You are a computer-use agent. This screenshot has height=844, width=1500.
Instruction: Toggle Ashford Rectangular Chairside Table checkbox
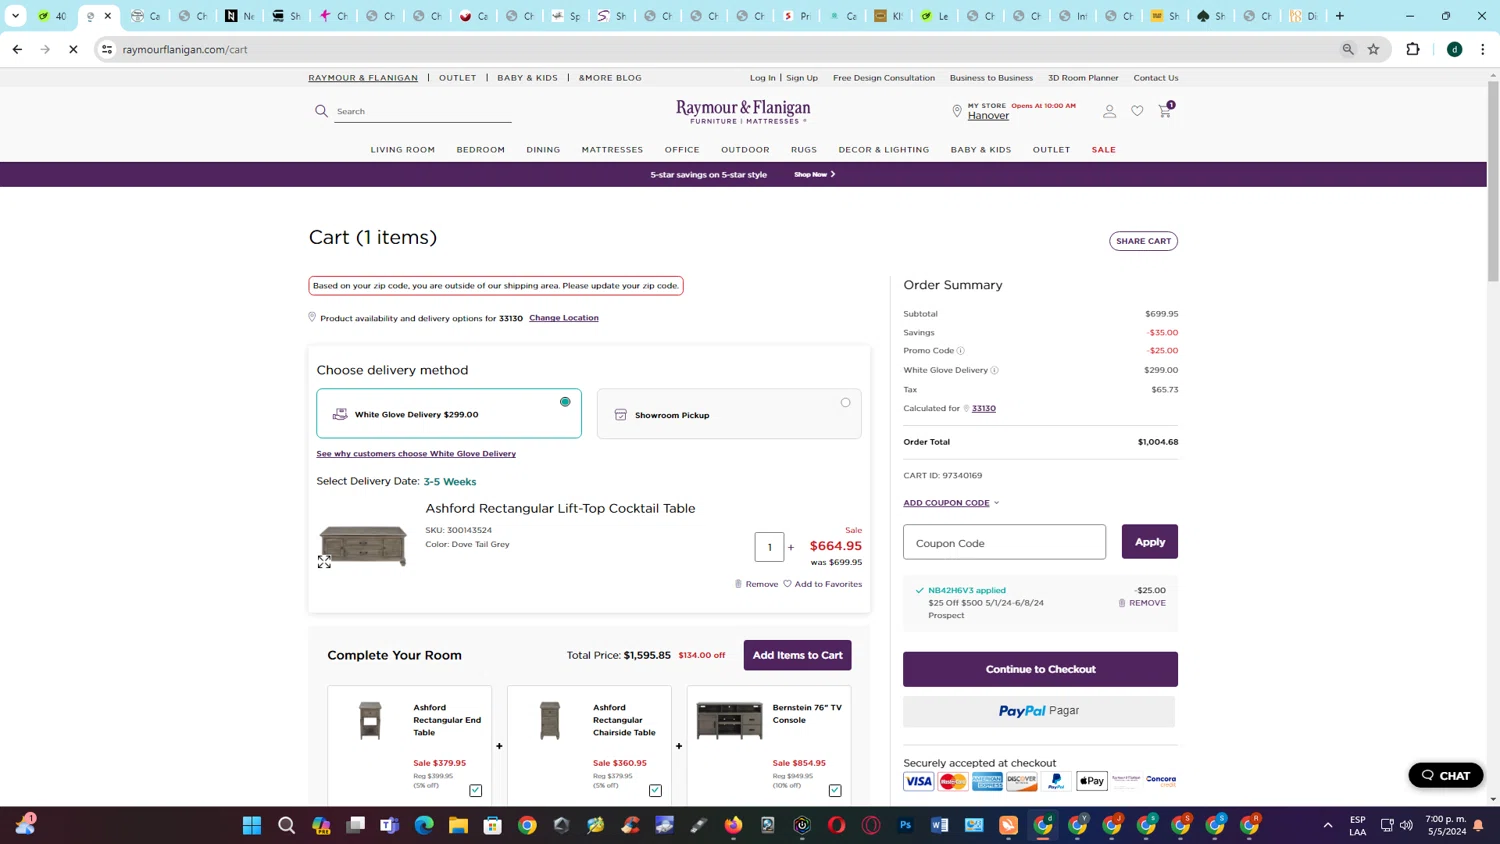point(655,790)
